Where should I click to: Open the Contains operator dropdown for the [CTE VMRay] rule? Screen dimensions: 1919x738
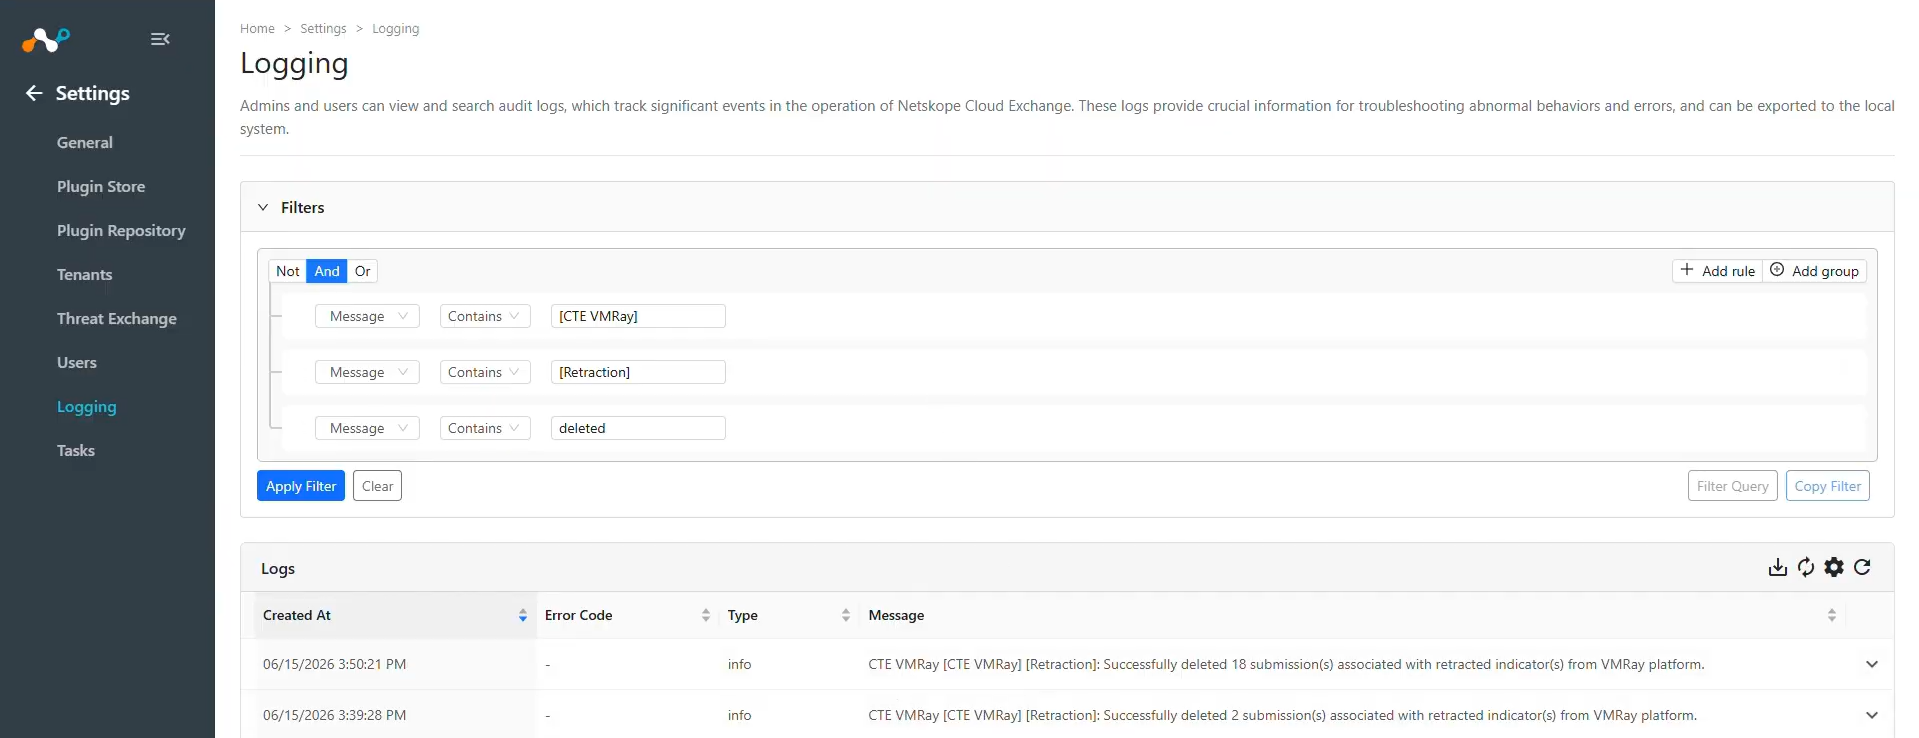click(485, 316)
